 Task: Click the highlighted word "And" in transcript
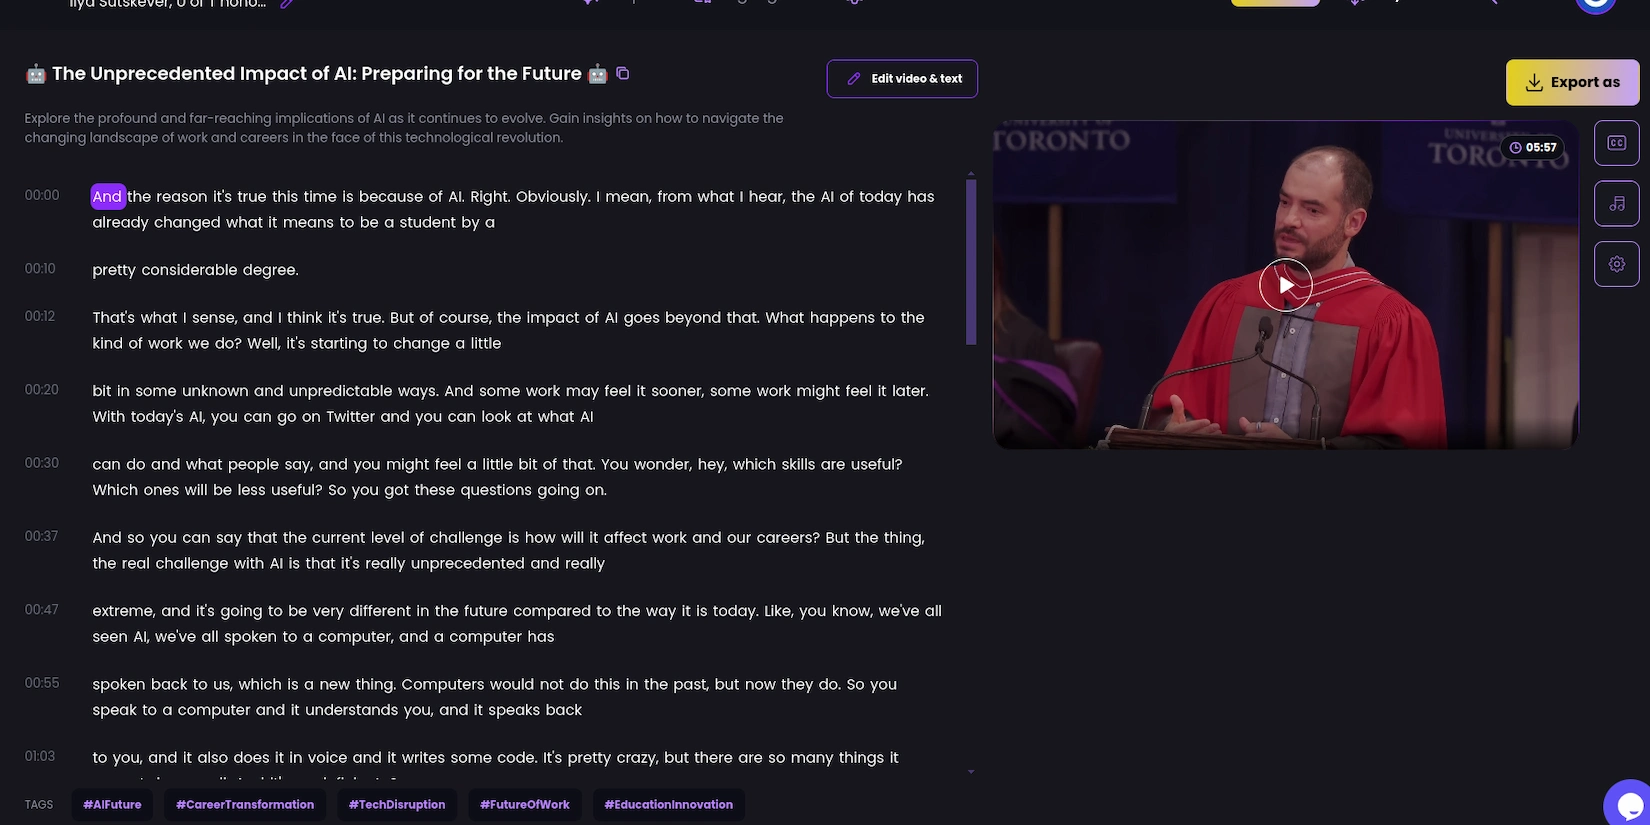coord(107,196)
